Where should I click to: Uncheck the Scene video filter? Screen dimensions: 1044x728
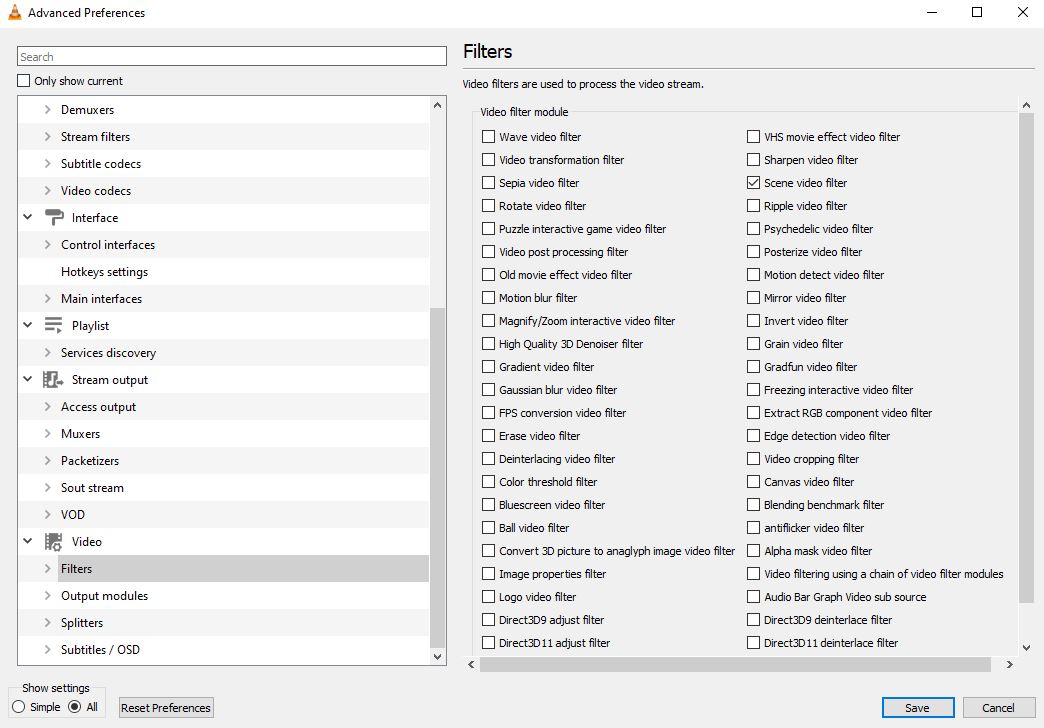(x=753, y=182)
